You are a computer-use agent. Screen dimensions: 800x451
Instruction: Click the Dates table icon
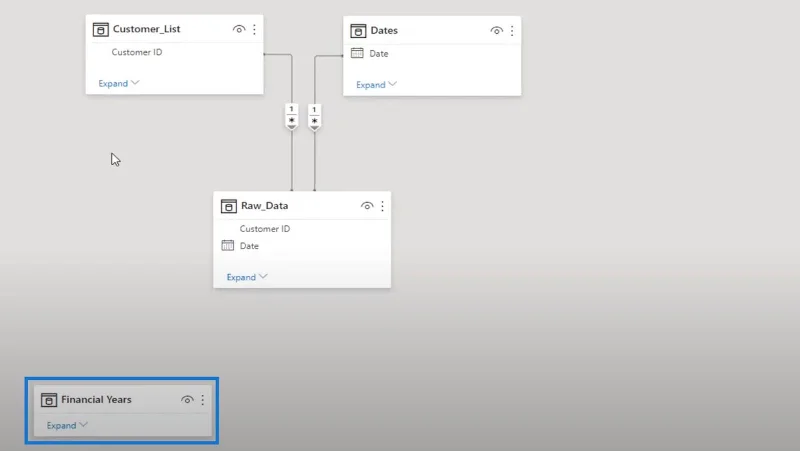[x=358, y=31]
